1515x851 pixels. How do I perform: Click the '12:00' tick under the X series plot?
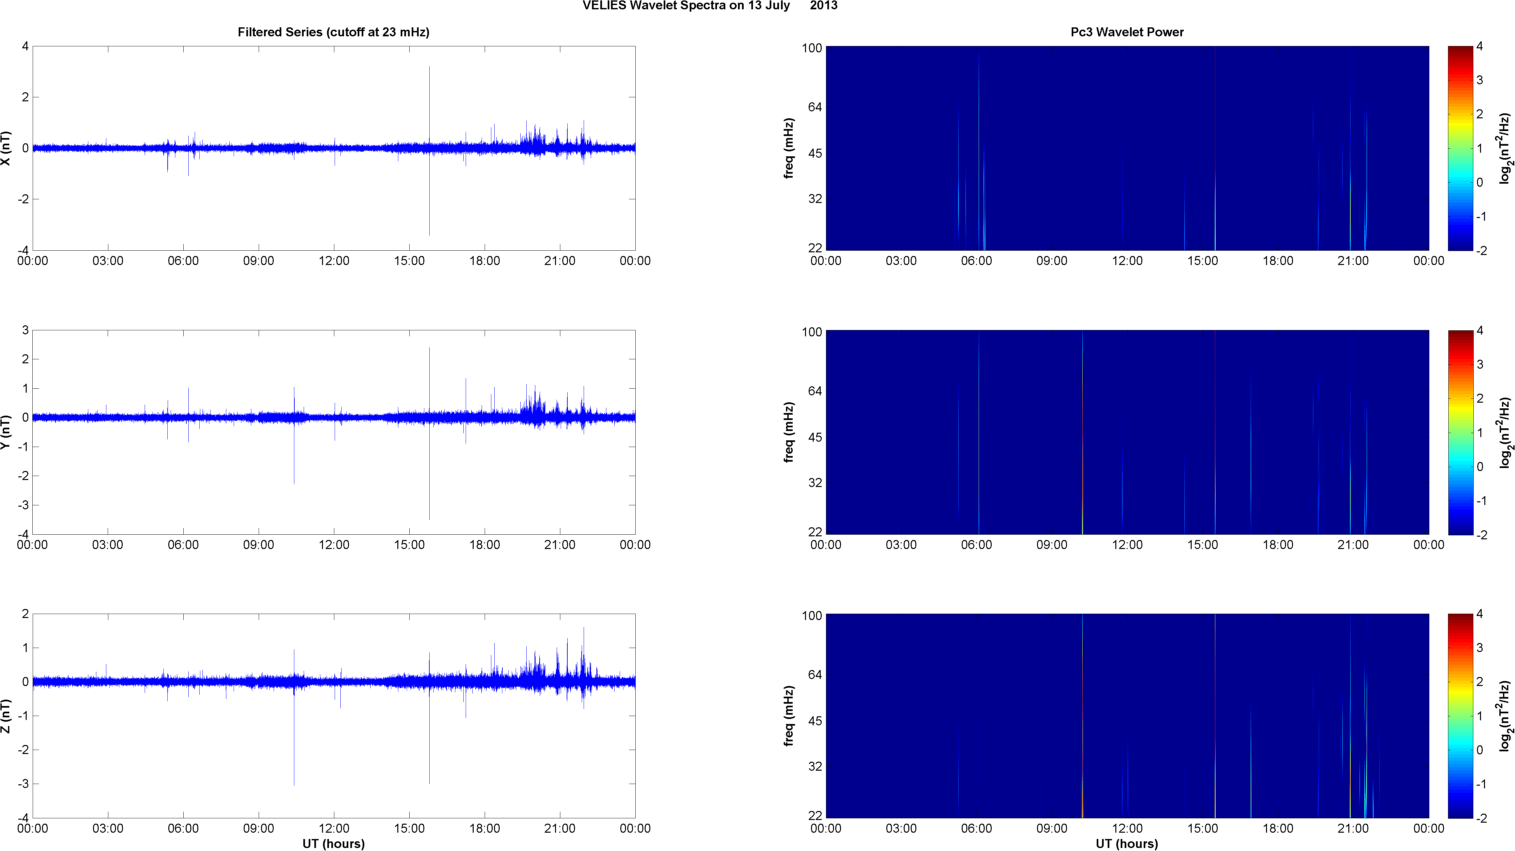334,261
